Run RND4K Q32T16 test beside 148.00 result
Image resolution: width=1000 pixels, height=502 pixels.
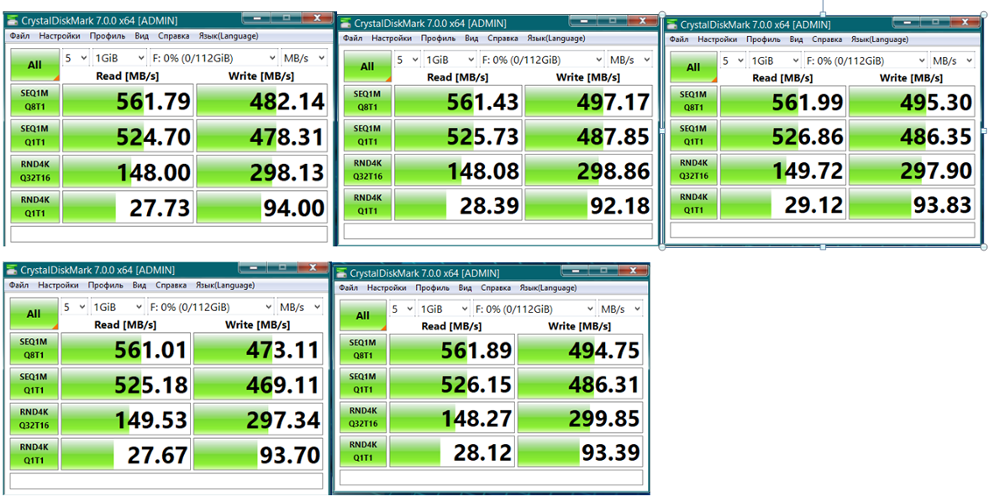(x=35, y=171)
